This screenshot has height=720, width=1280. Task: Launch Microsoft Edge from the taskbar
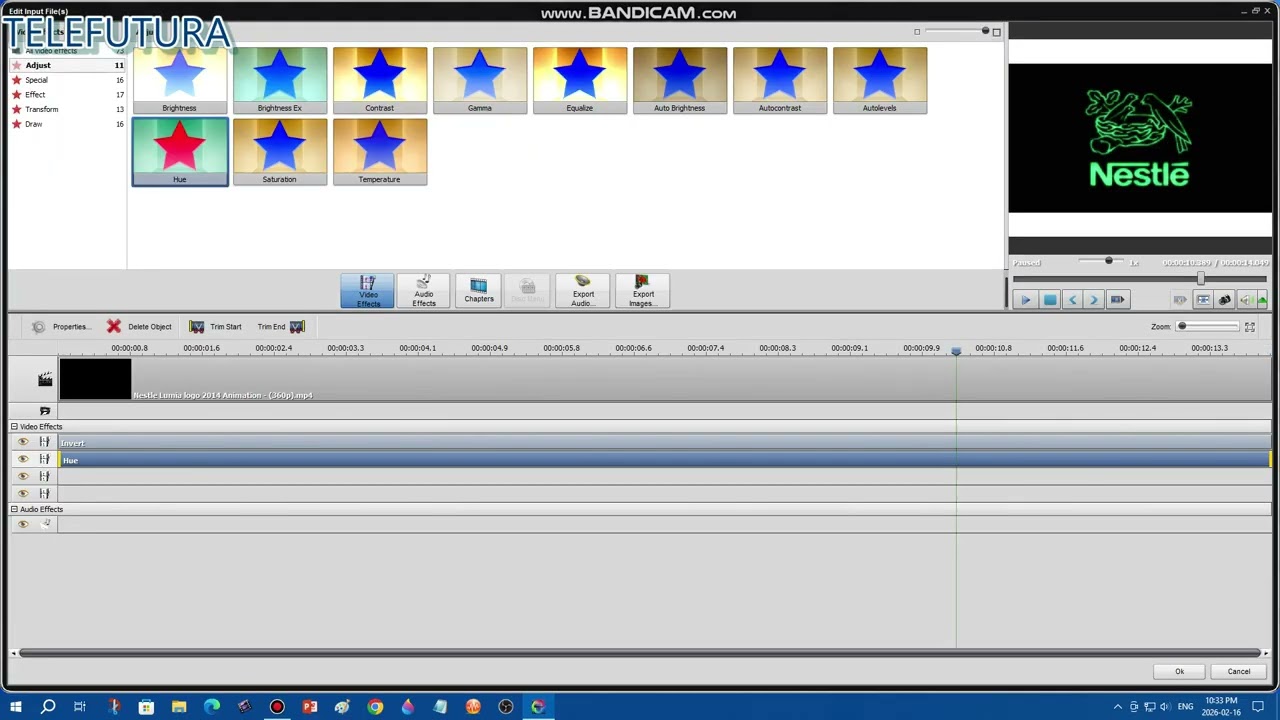[x=212, y=707]
